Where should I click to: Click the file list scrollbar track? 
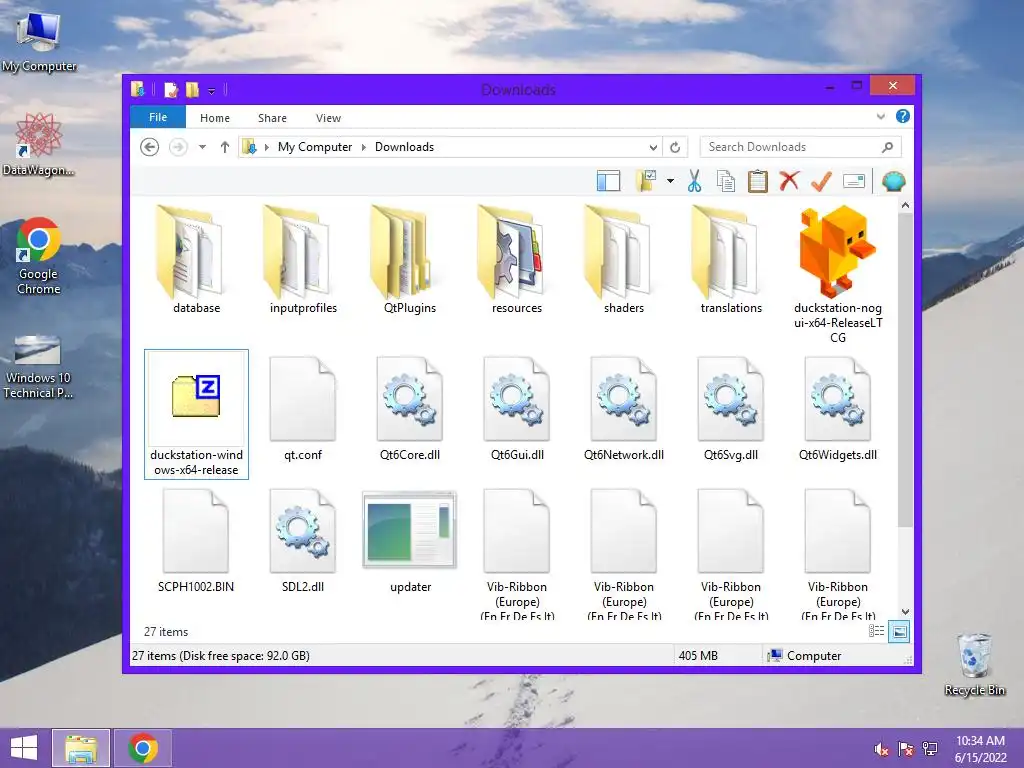pos(905,565)
